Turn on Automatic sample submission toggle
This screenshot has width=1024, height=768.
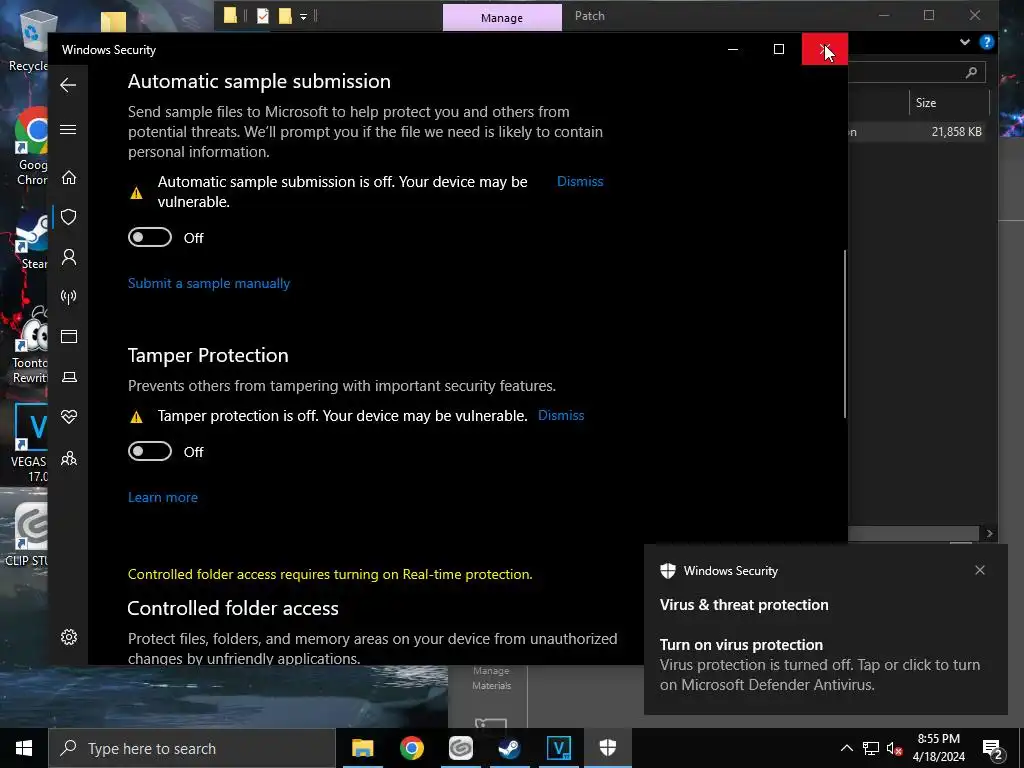150,237
